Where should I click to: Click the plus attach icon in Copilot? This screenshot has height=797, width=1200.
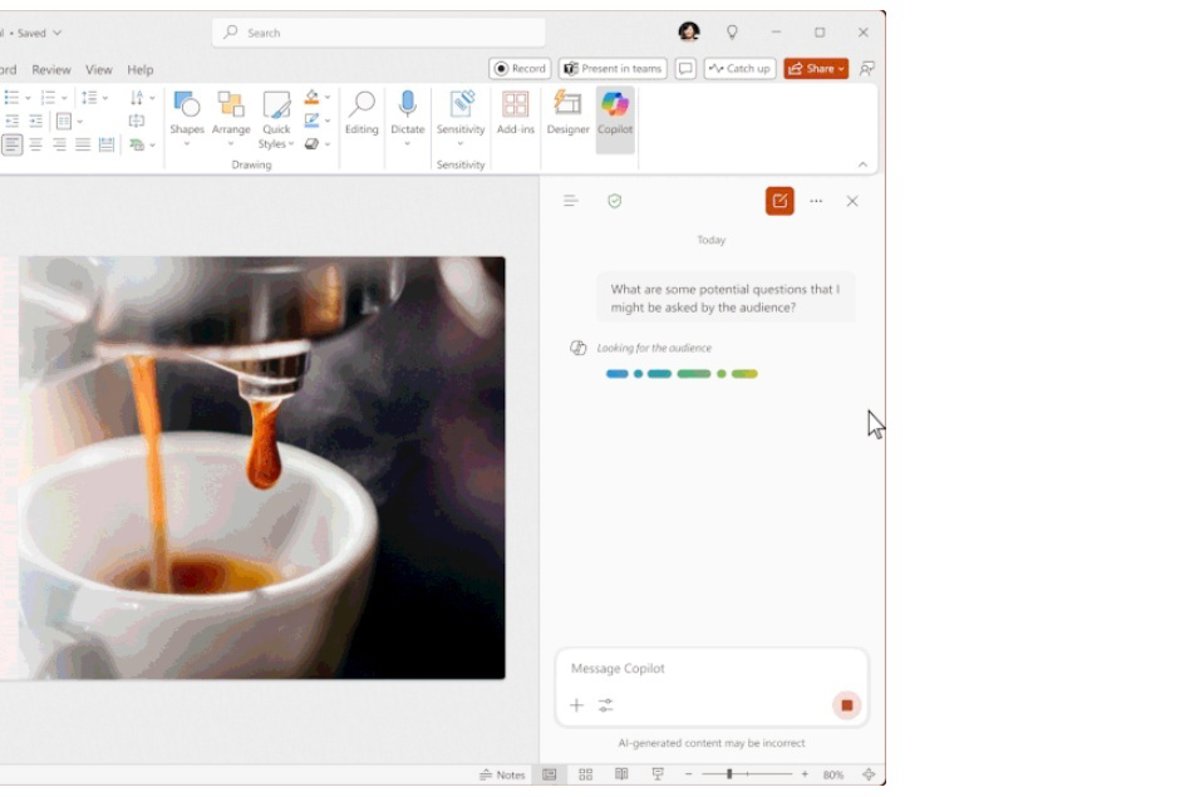click(576, 705)
